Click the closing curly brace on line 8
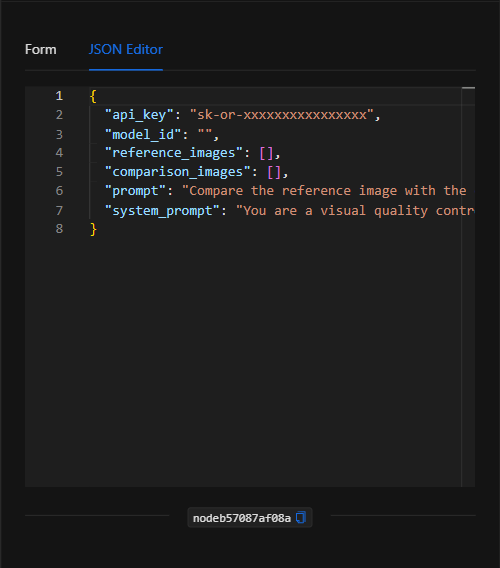This screenshot has height=568, width=500. coord(93,229)
